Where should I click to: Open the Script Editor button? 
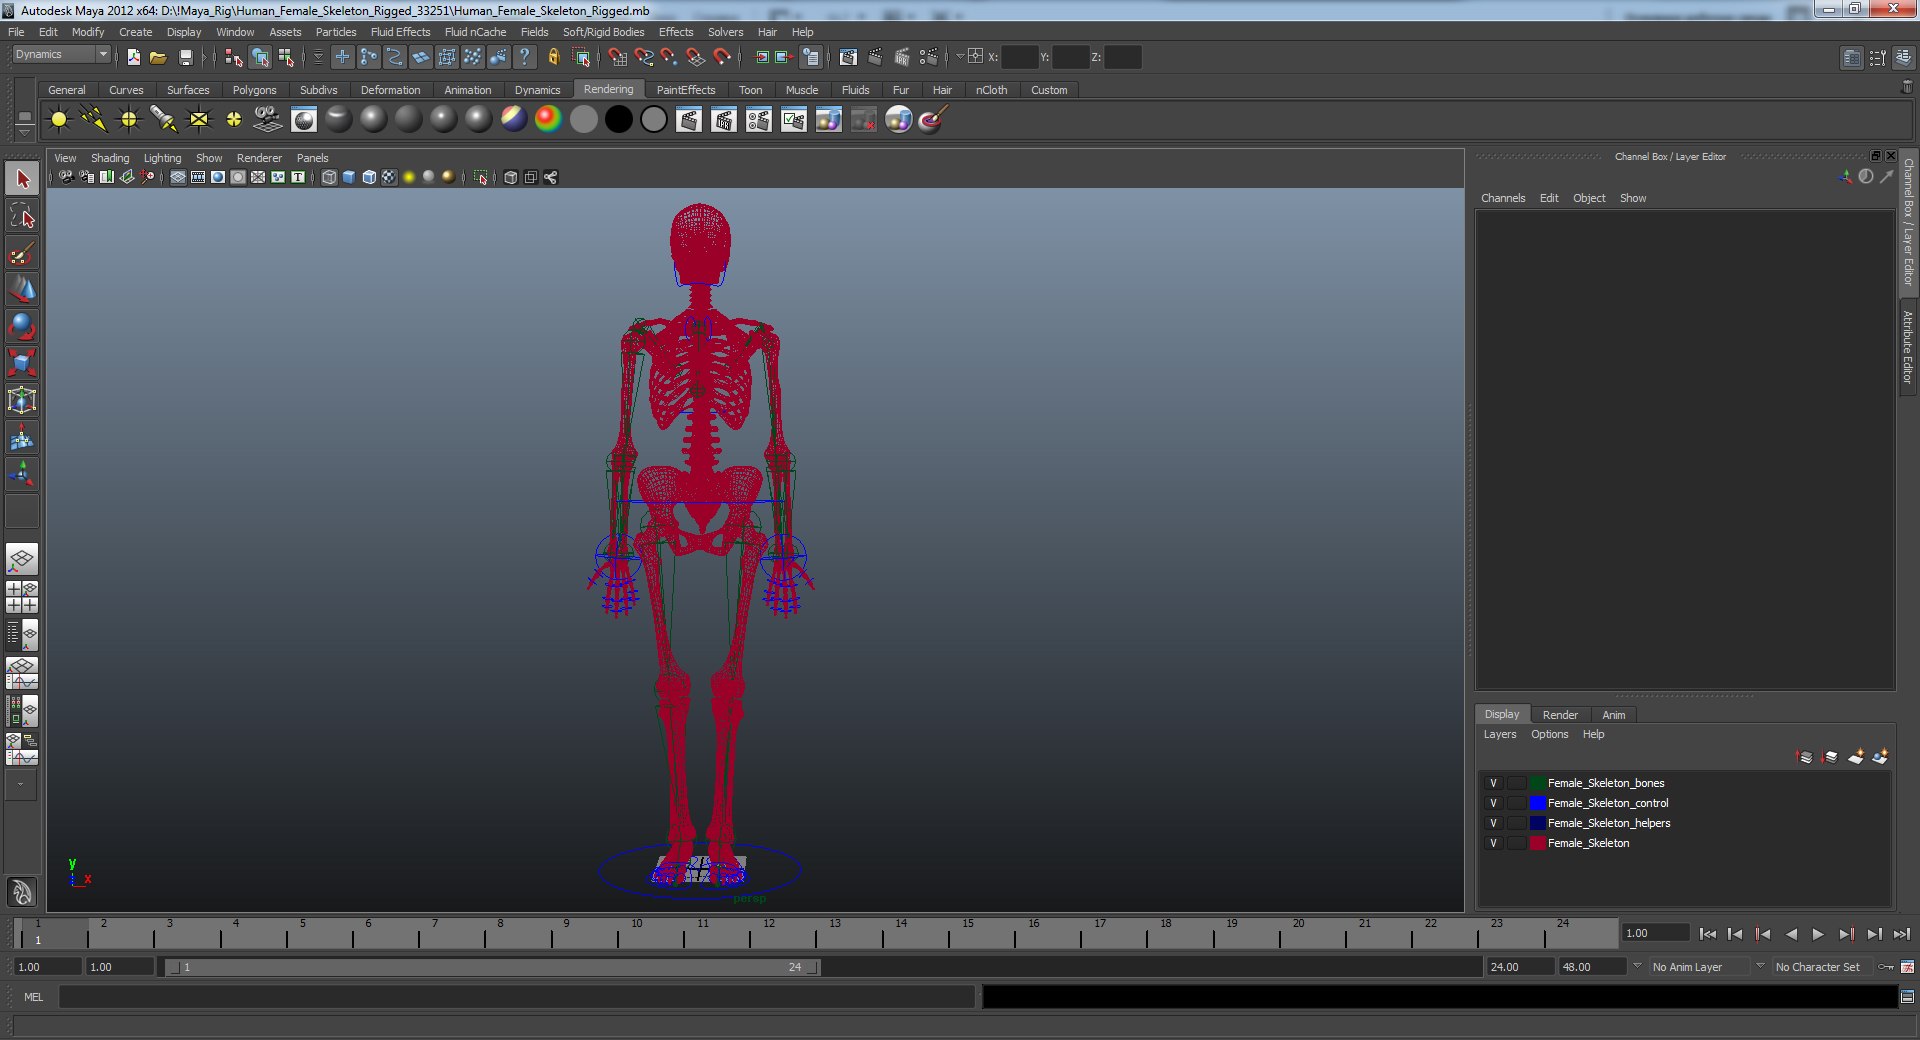1908,997
